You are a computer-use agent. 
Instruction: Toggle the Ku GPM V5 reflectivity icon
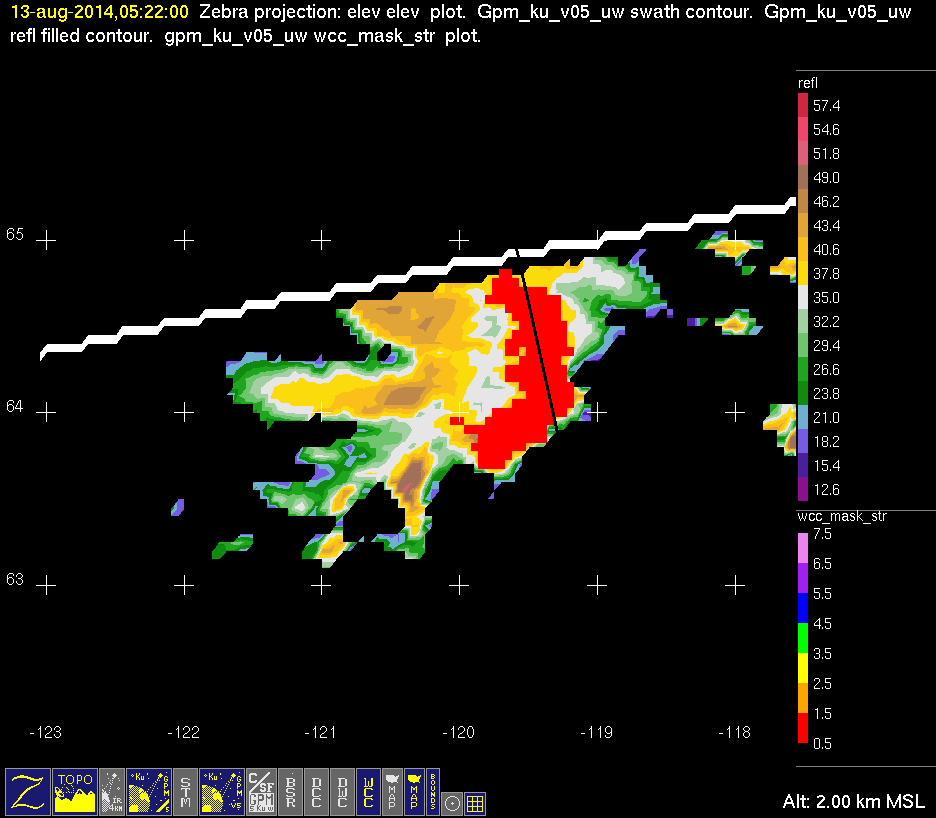[x=221, y=791]
